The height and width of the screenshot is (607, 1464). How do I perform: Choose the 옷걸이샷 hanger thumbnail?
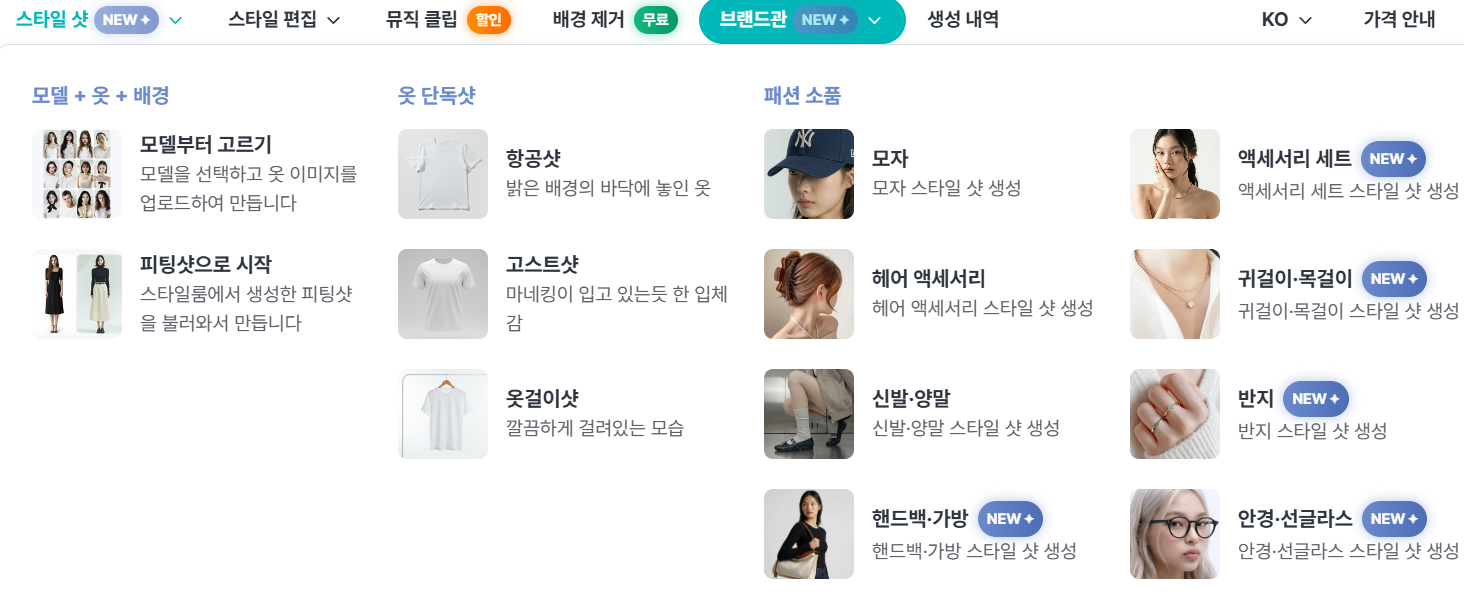click(443, 414)
